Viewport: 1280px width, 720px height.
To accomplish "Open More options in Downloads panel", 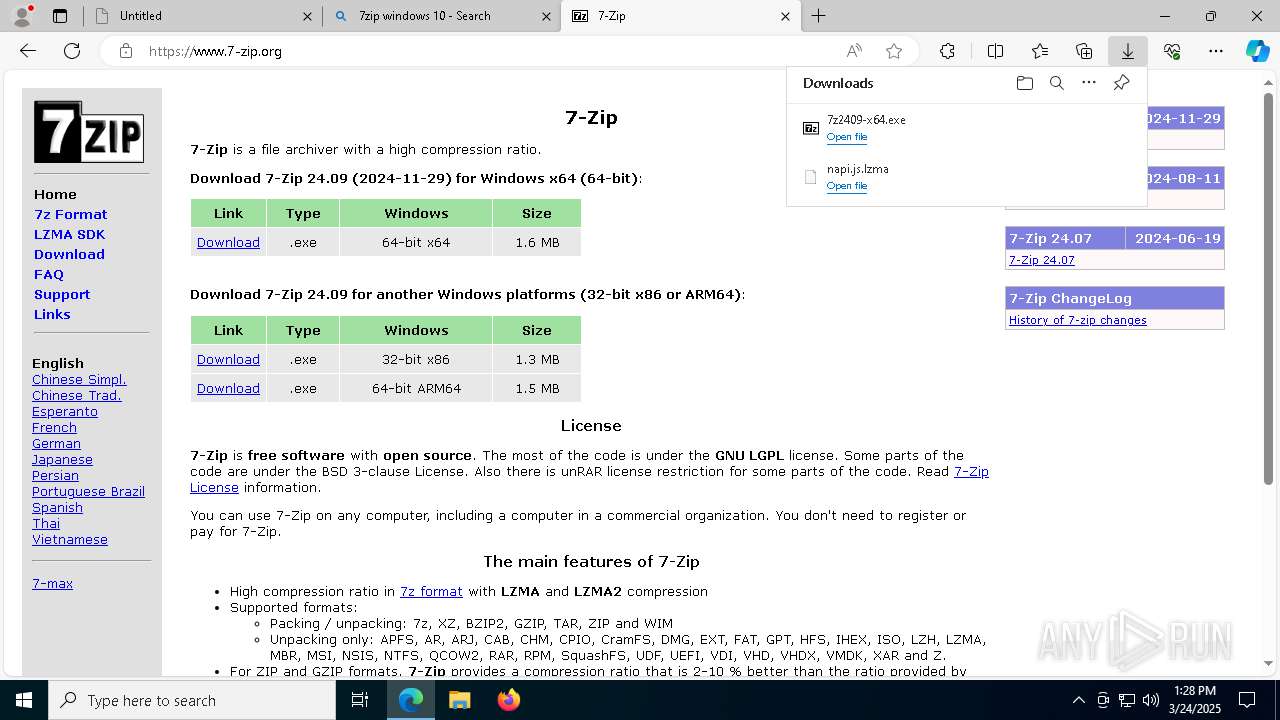I will click(x=1089, y=83).
